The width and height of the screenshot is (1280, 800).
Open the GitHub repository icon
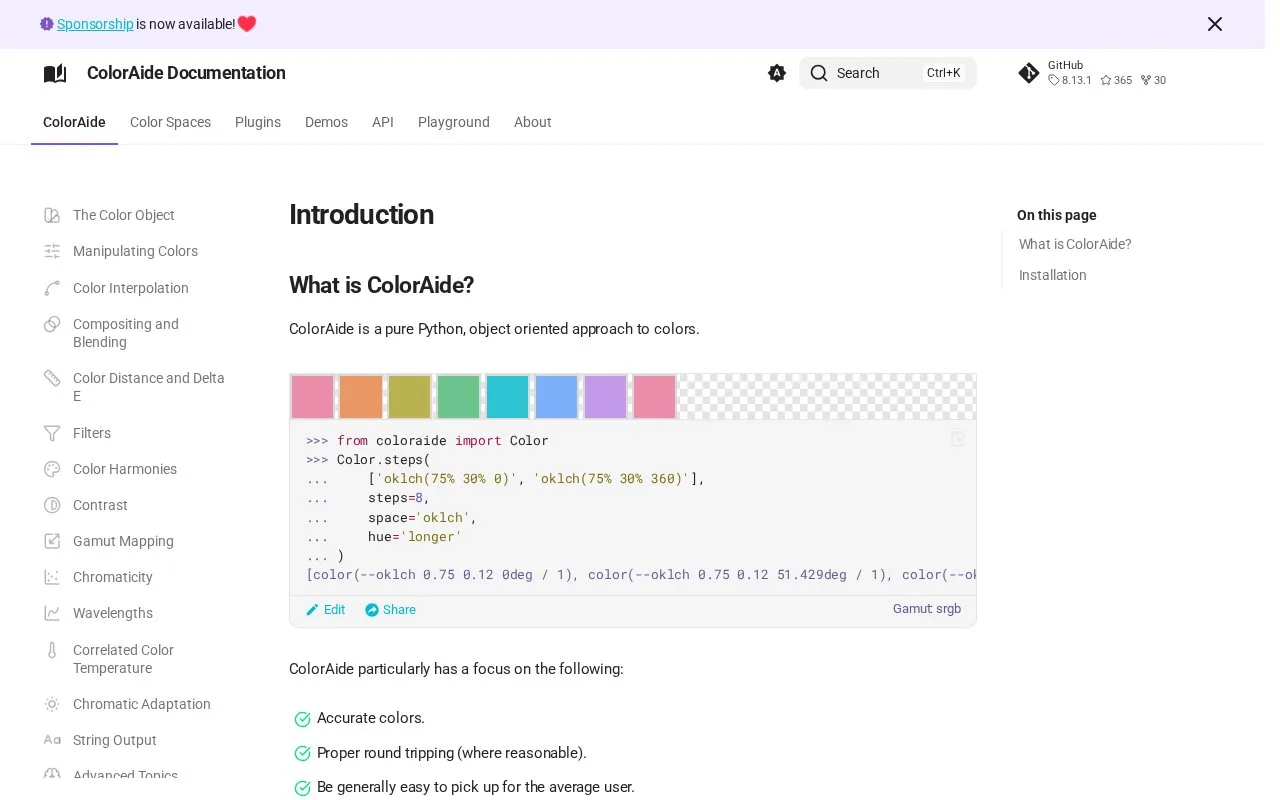1029,73
